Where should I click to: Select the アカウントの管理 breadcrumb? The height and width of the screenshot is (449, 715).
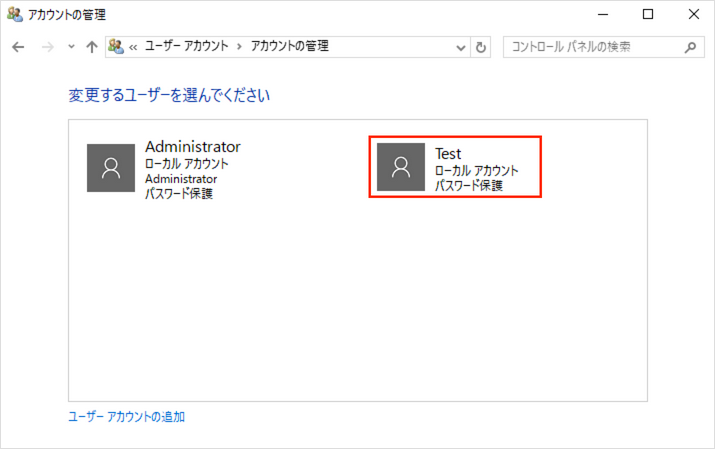(289, 47)
